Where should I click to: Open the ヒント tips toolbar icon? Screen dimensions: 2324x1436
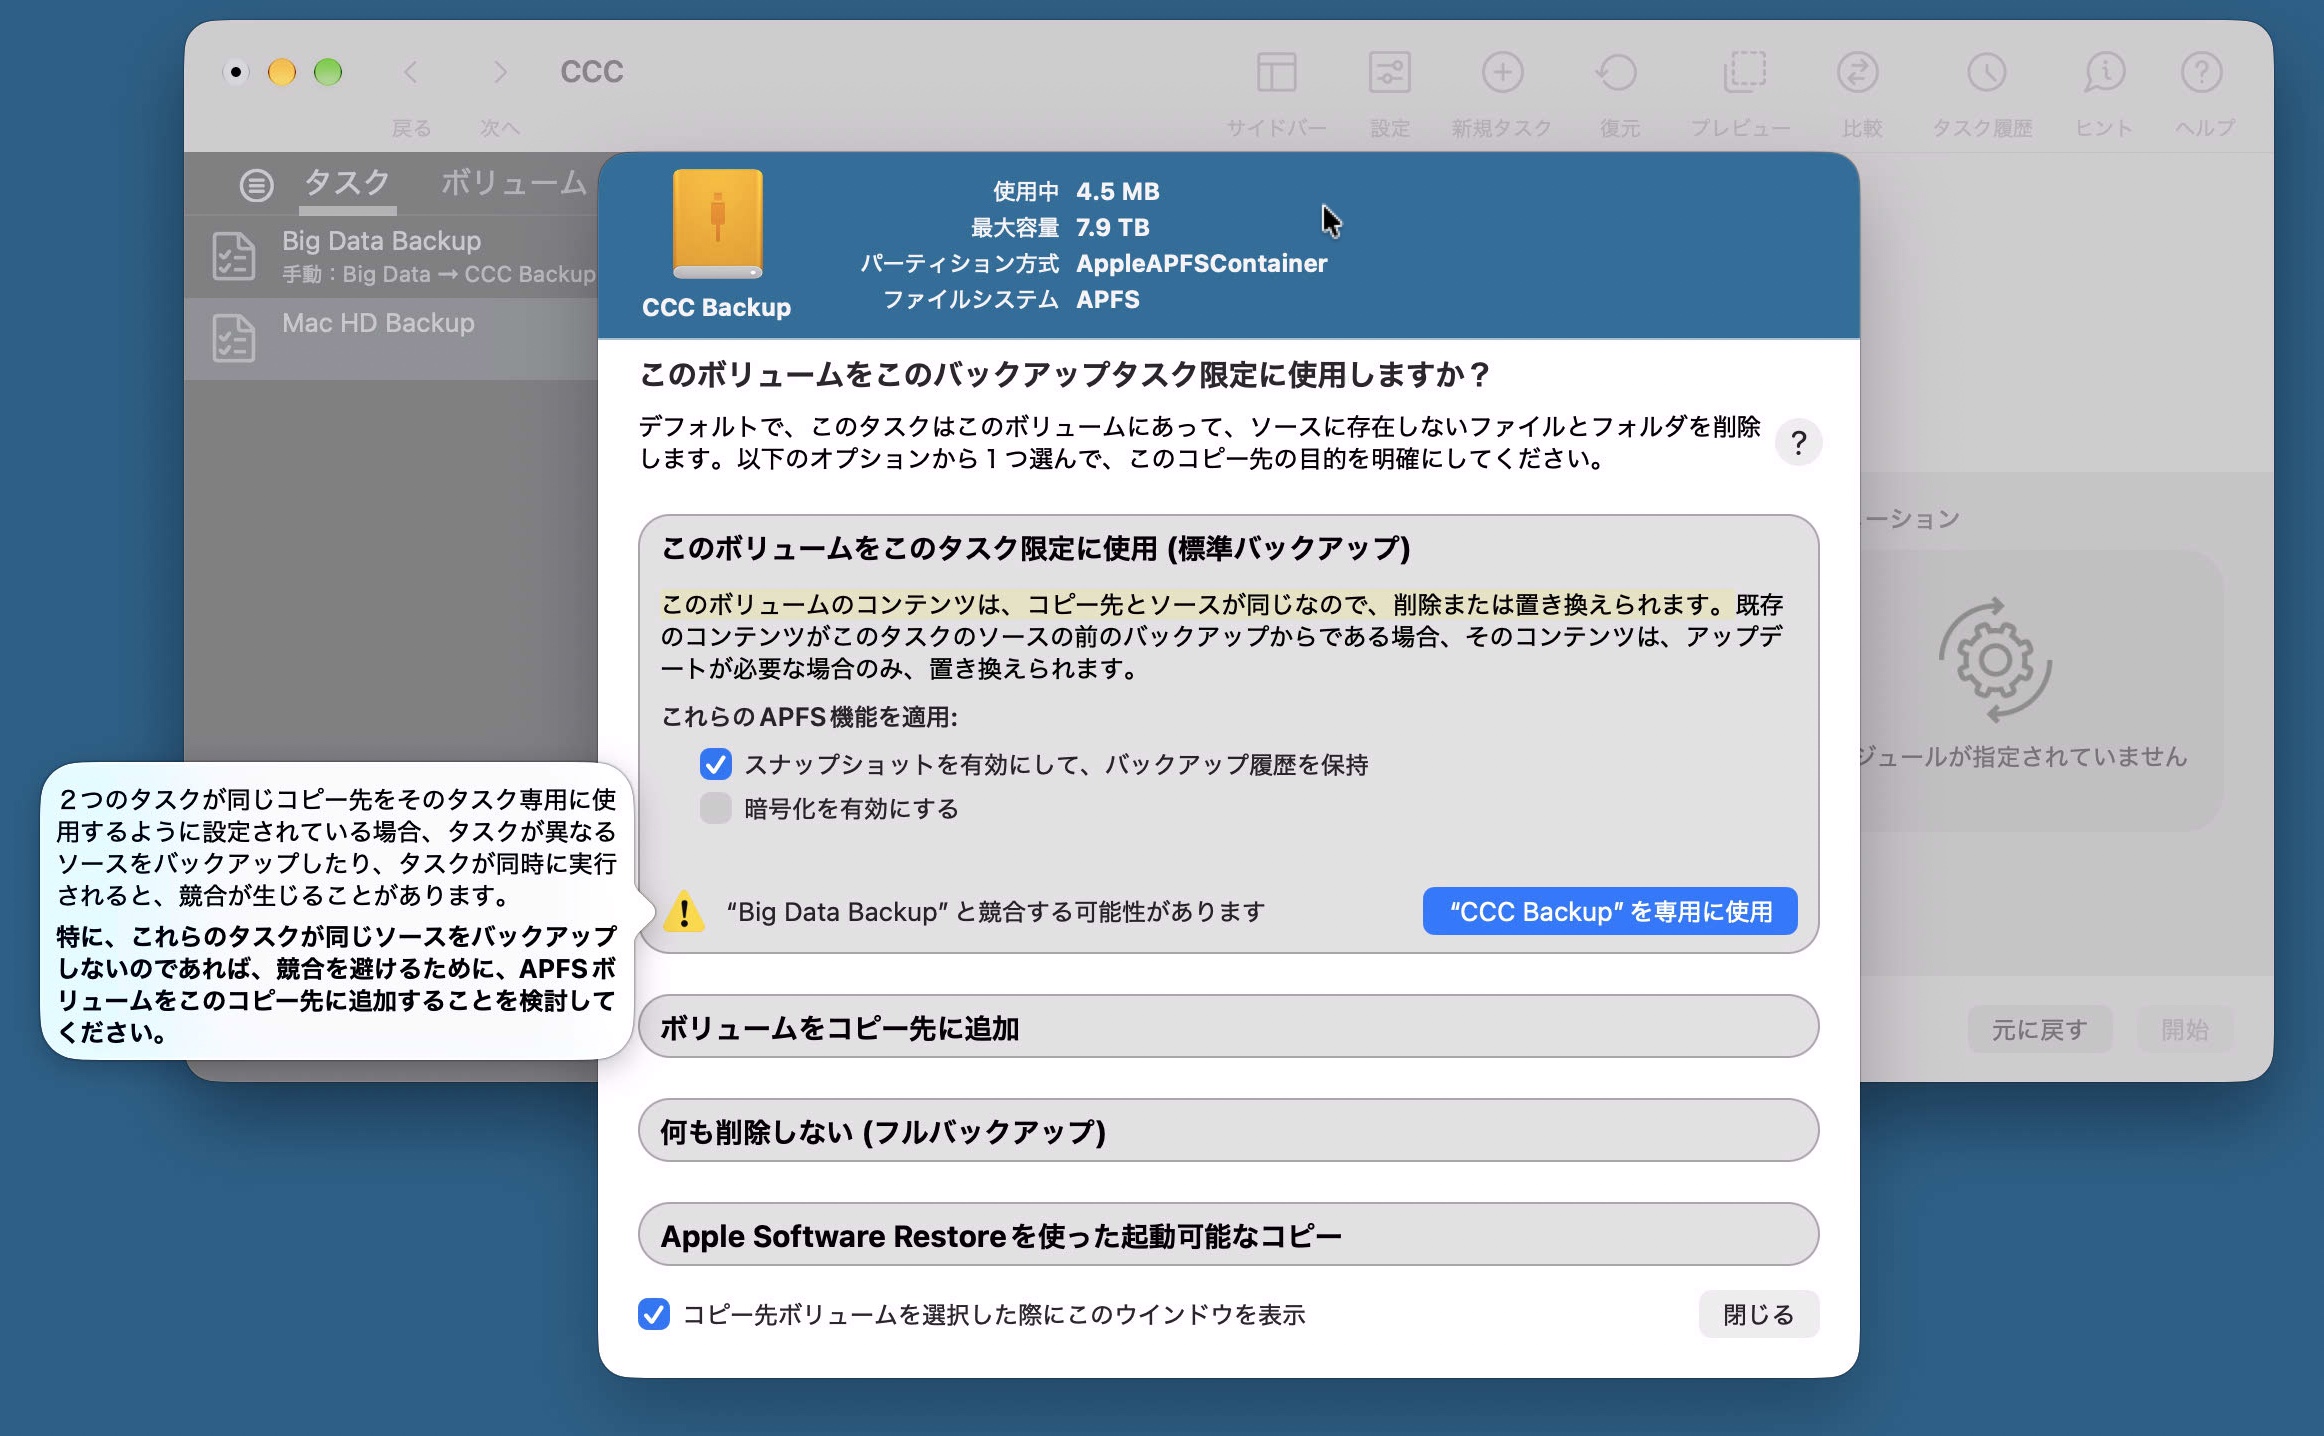2104,73
